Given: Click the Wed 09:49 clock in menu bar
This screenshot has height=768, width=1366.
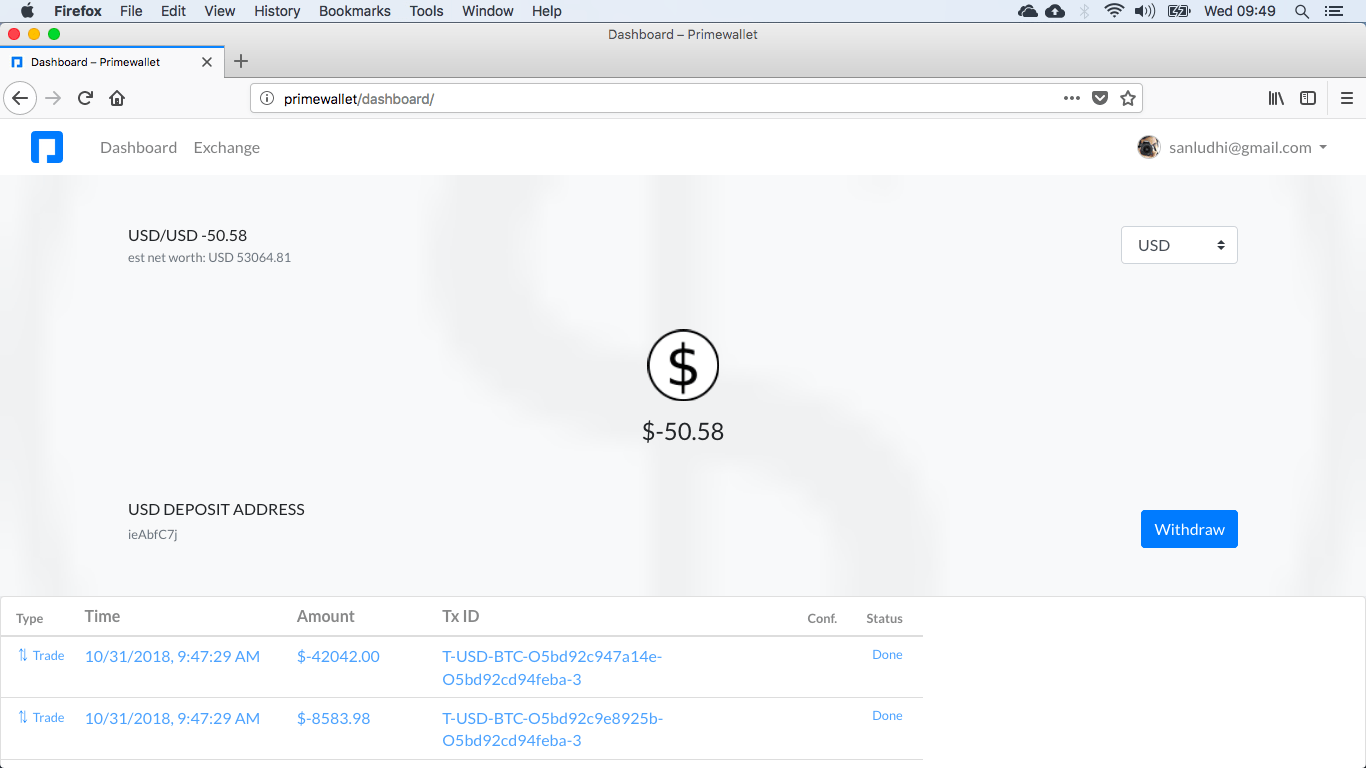Looking at the screenshot, I should pyautogui.click(x=1240, y=11).
